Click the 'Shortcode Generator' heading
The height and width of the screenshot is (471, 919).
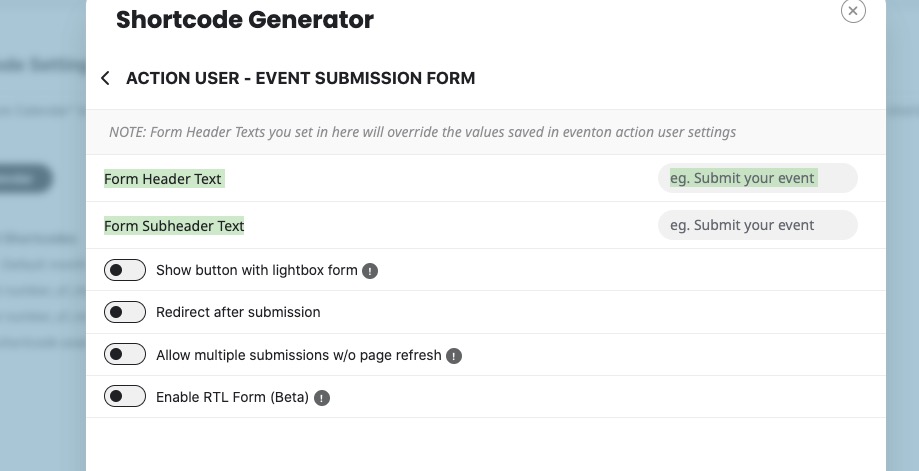coord(245,19)
